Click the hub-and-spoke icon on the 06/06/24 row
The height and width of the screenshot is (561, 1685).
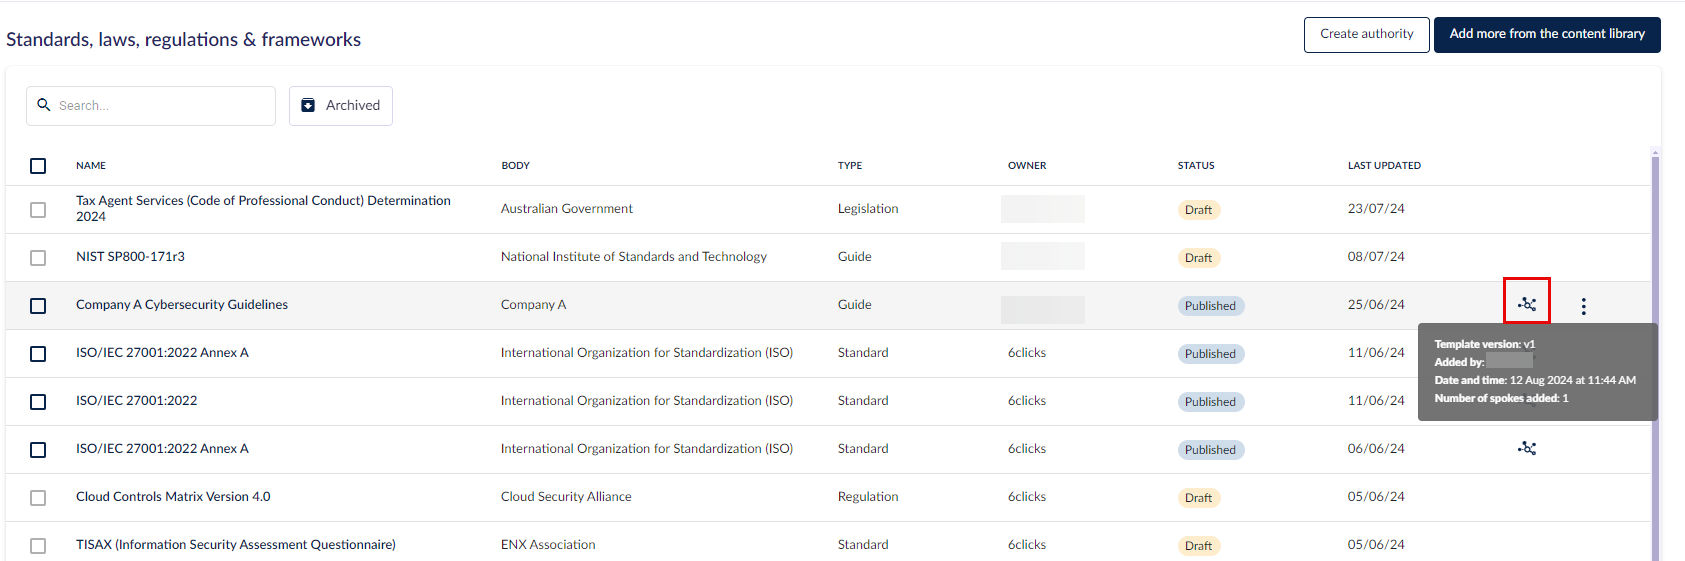pos(1527,448)
